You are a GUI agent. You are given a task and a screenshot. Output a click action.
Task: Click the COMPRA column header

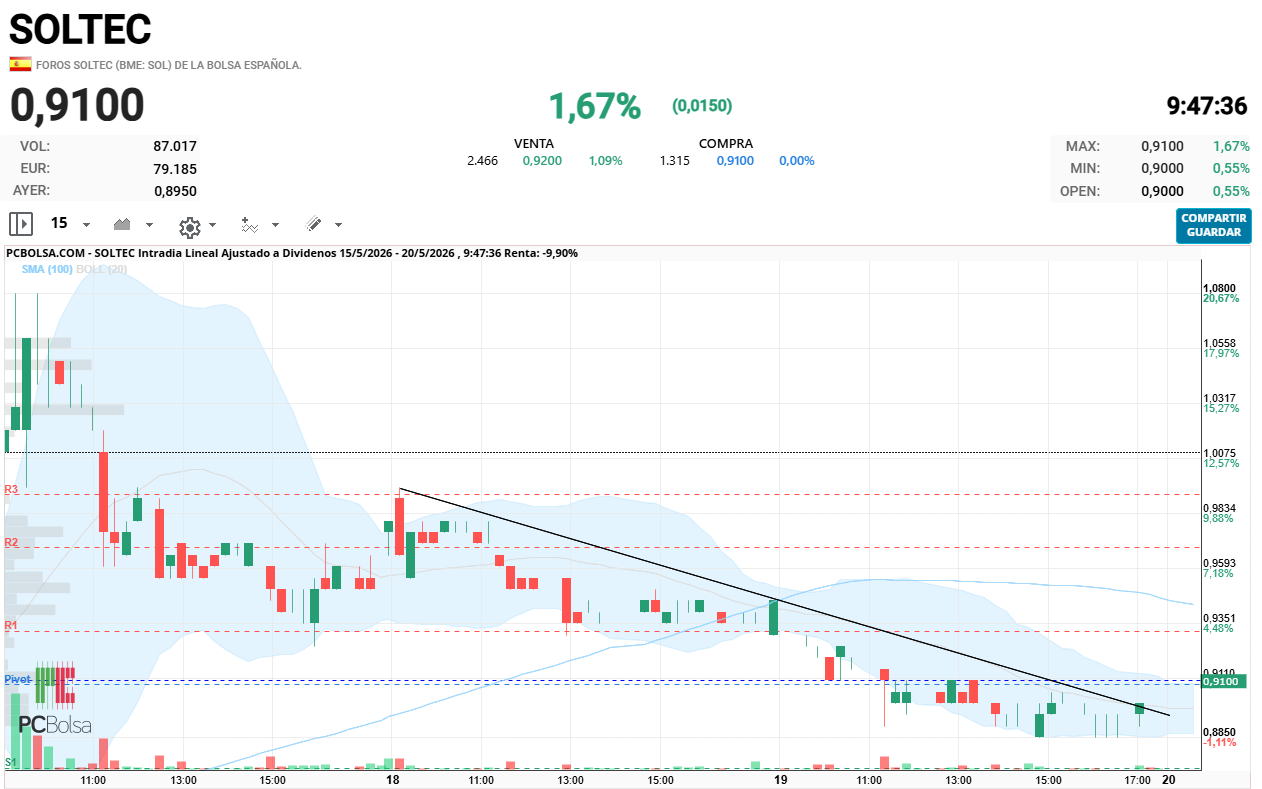726,143
